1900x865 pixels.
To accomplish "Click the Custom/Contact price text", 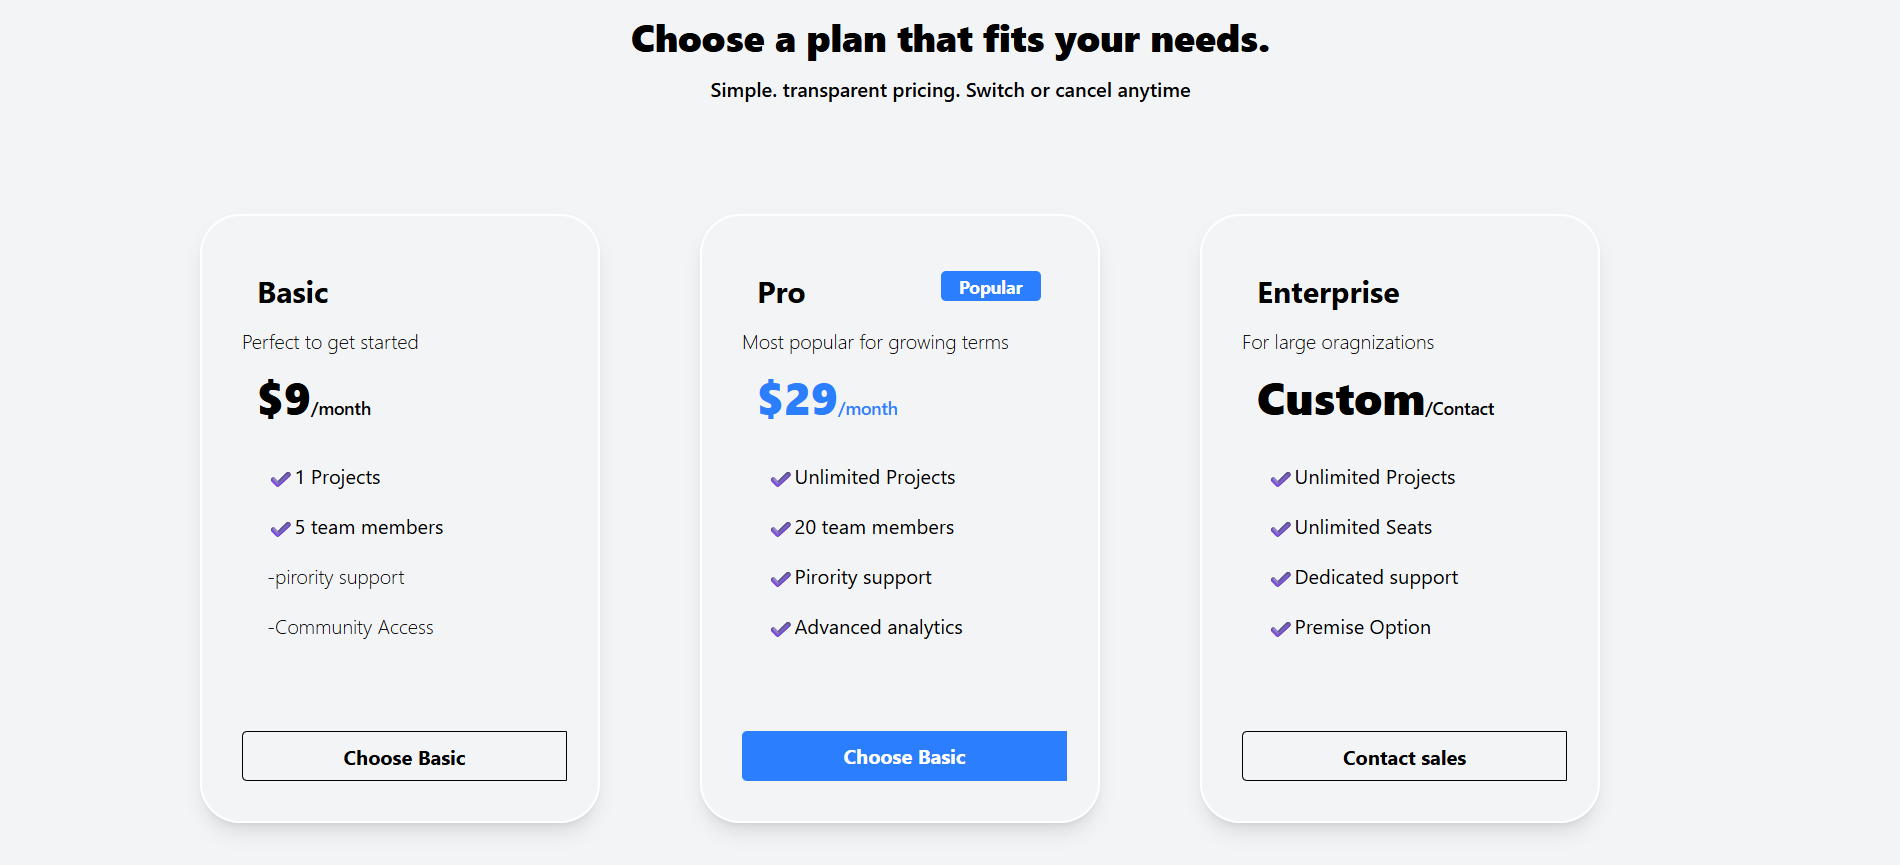I will click(1375, 400).
